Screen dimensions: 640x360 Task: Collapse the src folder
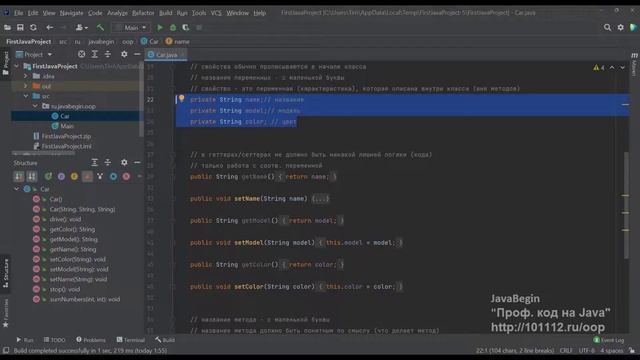coord(26,96)
